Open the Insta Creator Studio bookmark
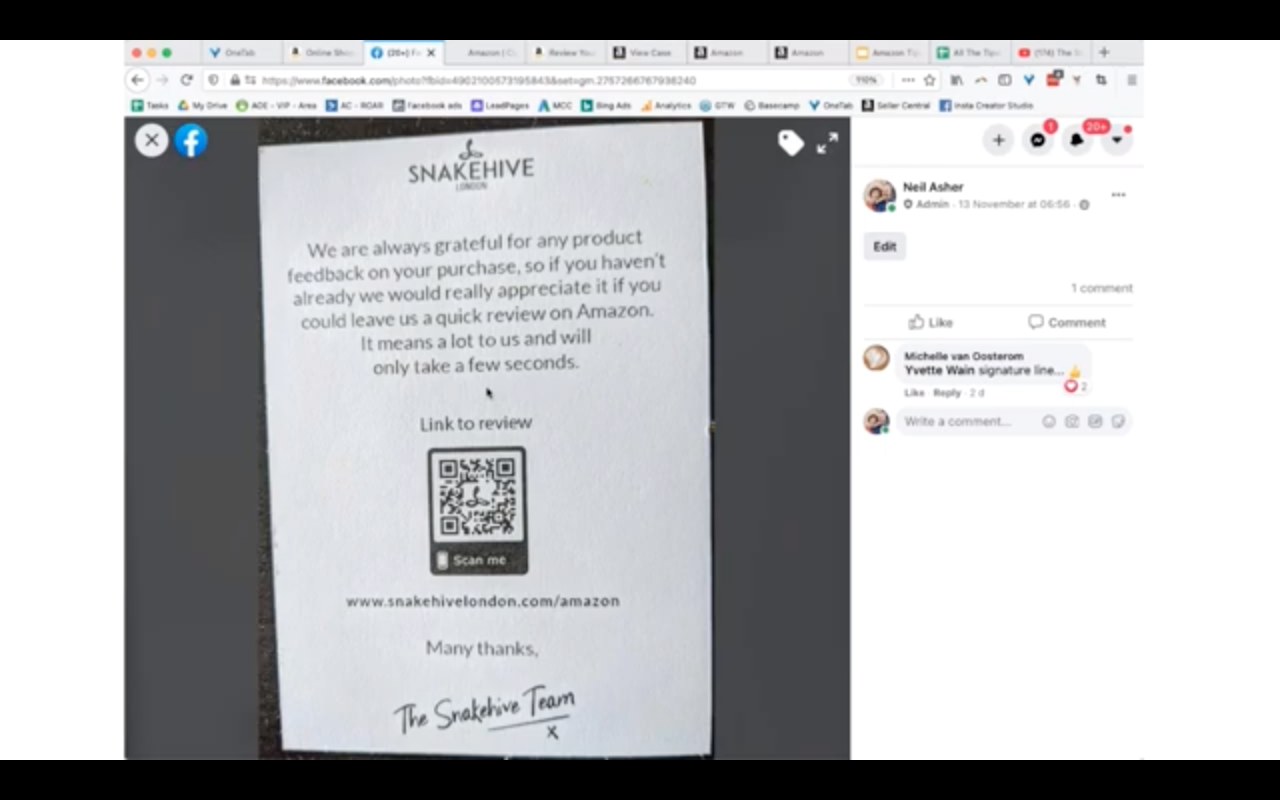Image resolution: width=1280 pixels, height=800 pixels. (986, 105)
